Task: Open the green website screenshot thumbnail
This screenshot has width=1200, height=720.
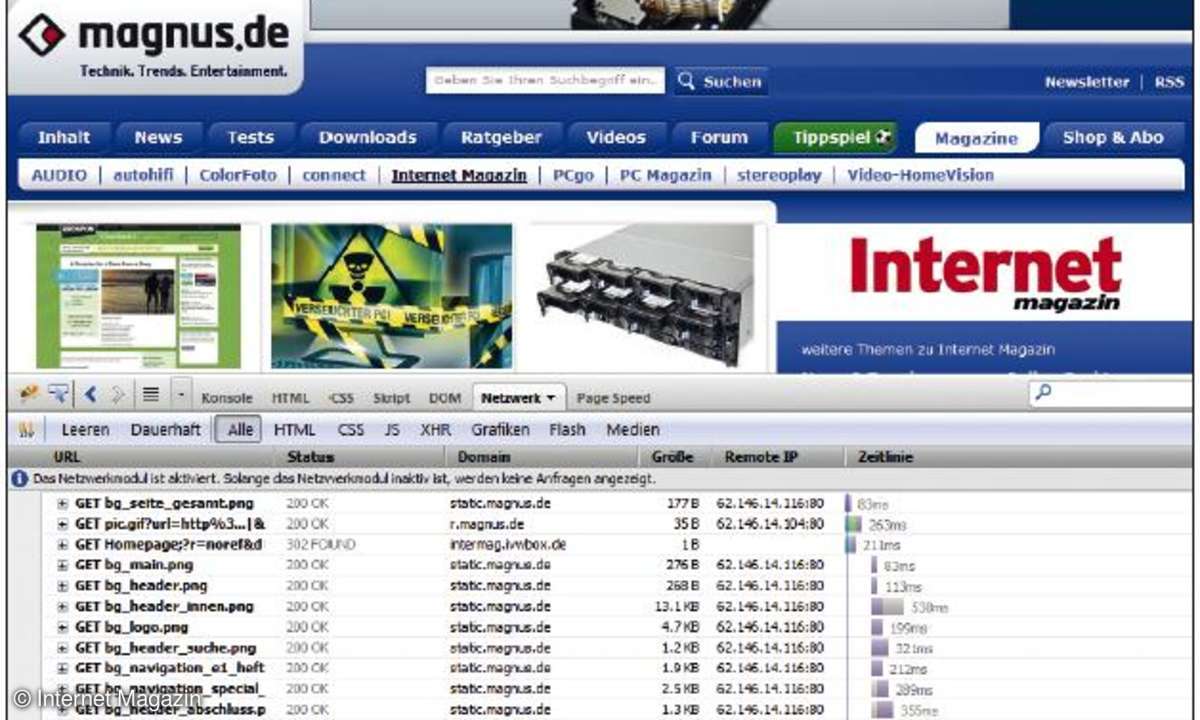Action: tap(138, 296)
